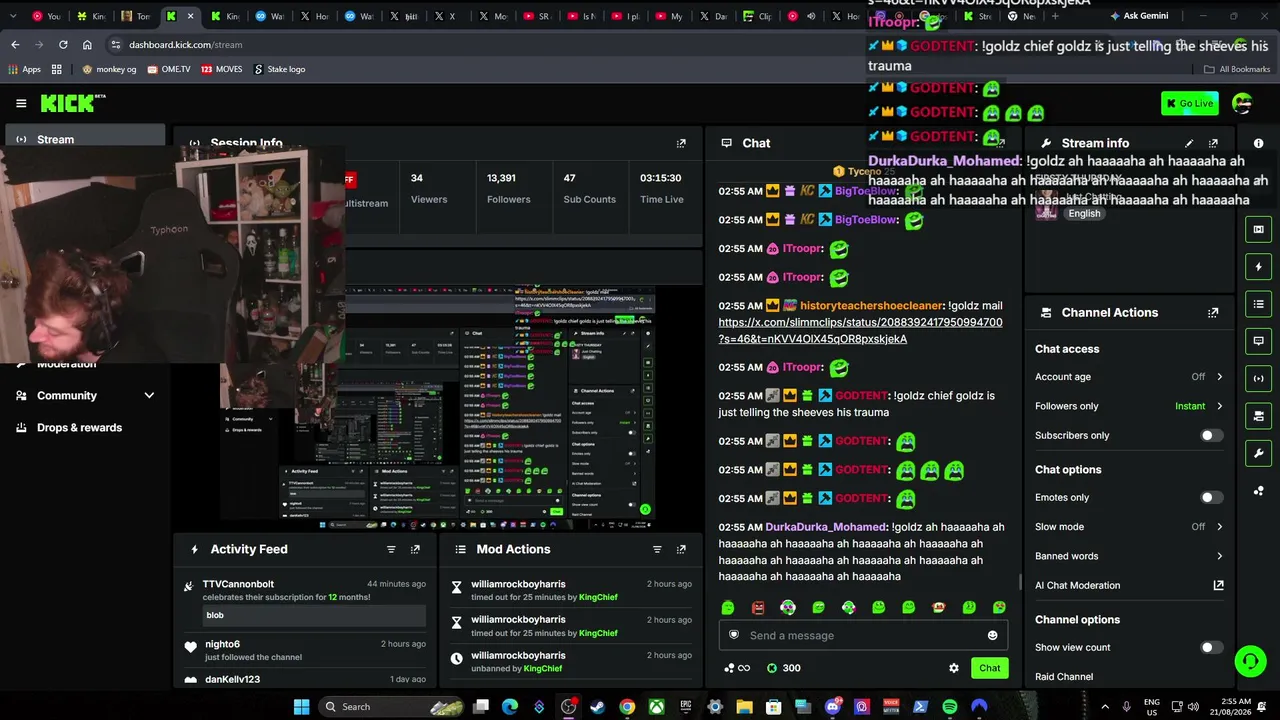Click the Ask Gemini button
Viewport: 1280px width, 720px height.
pos(1138,16)
